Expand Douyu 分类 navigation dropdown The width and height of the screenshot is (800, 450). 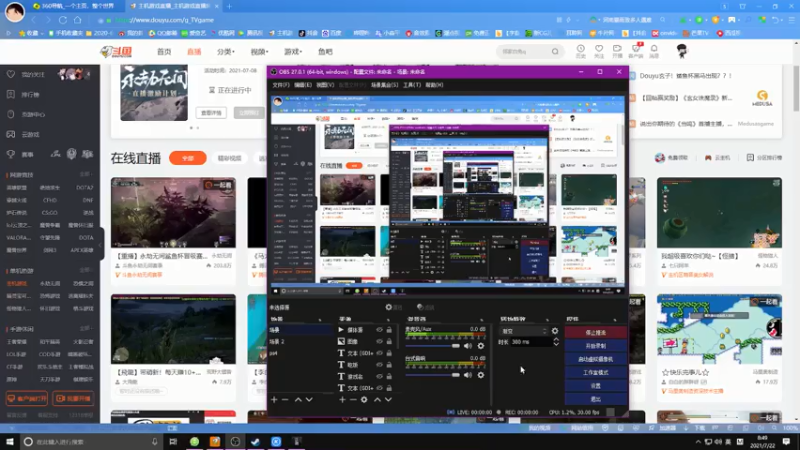[x=226, y=52]
